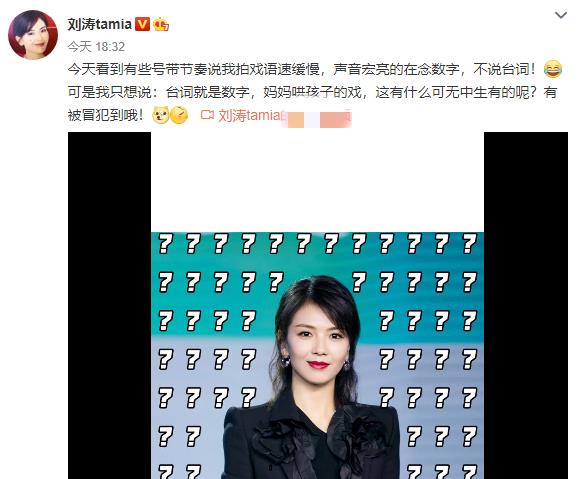The height and width of the screenshot is (479, 585).
Task: Open the post options chevron menu
Action: 561,15
